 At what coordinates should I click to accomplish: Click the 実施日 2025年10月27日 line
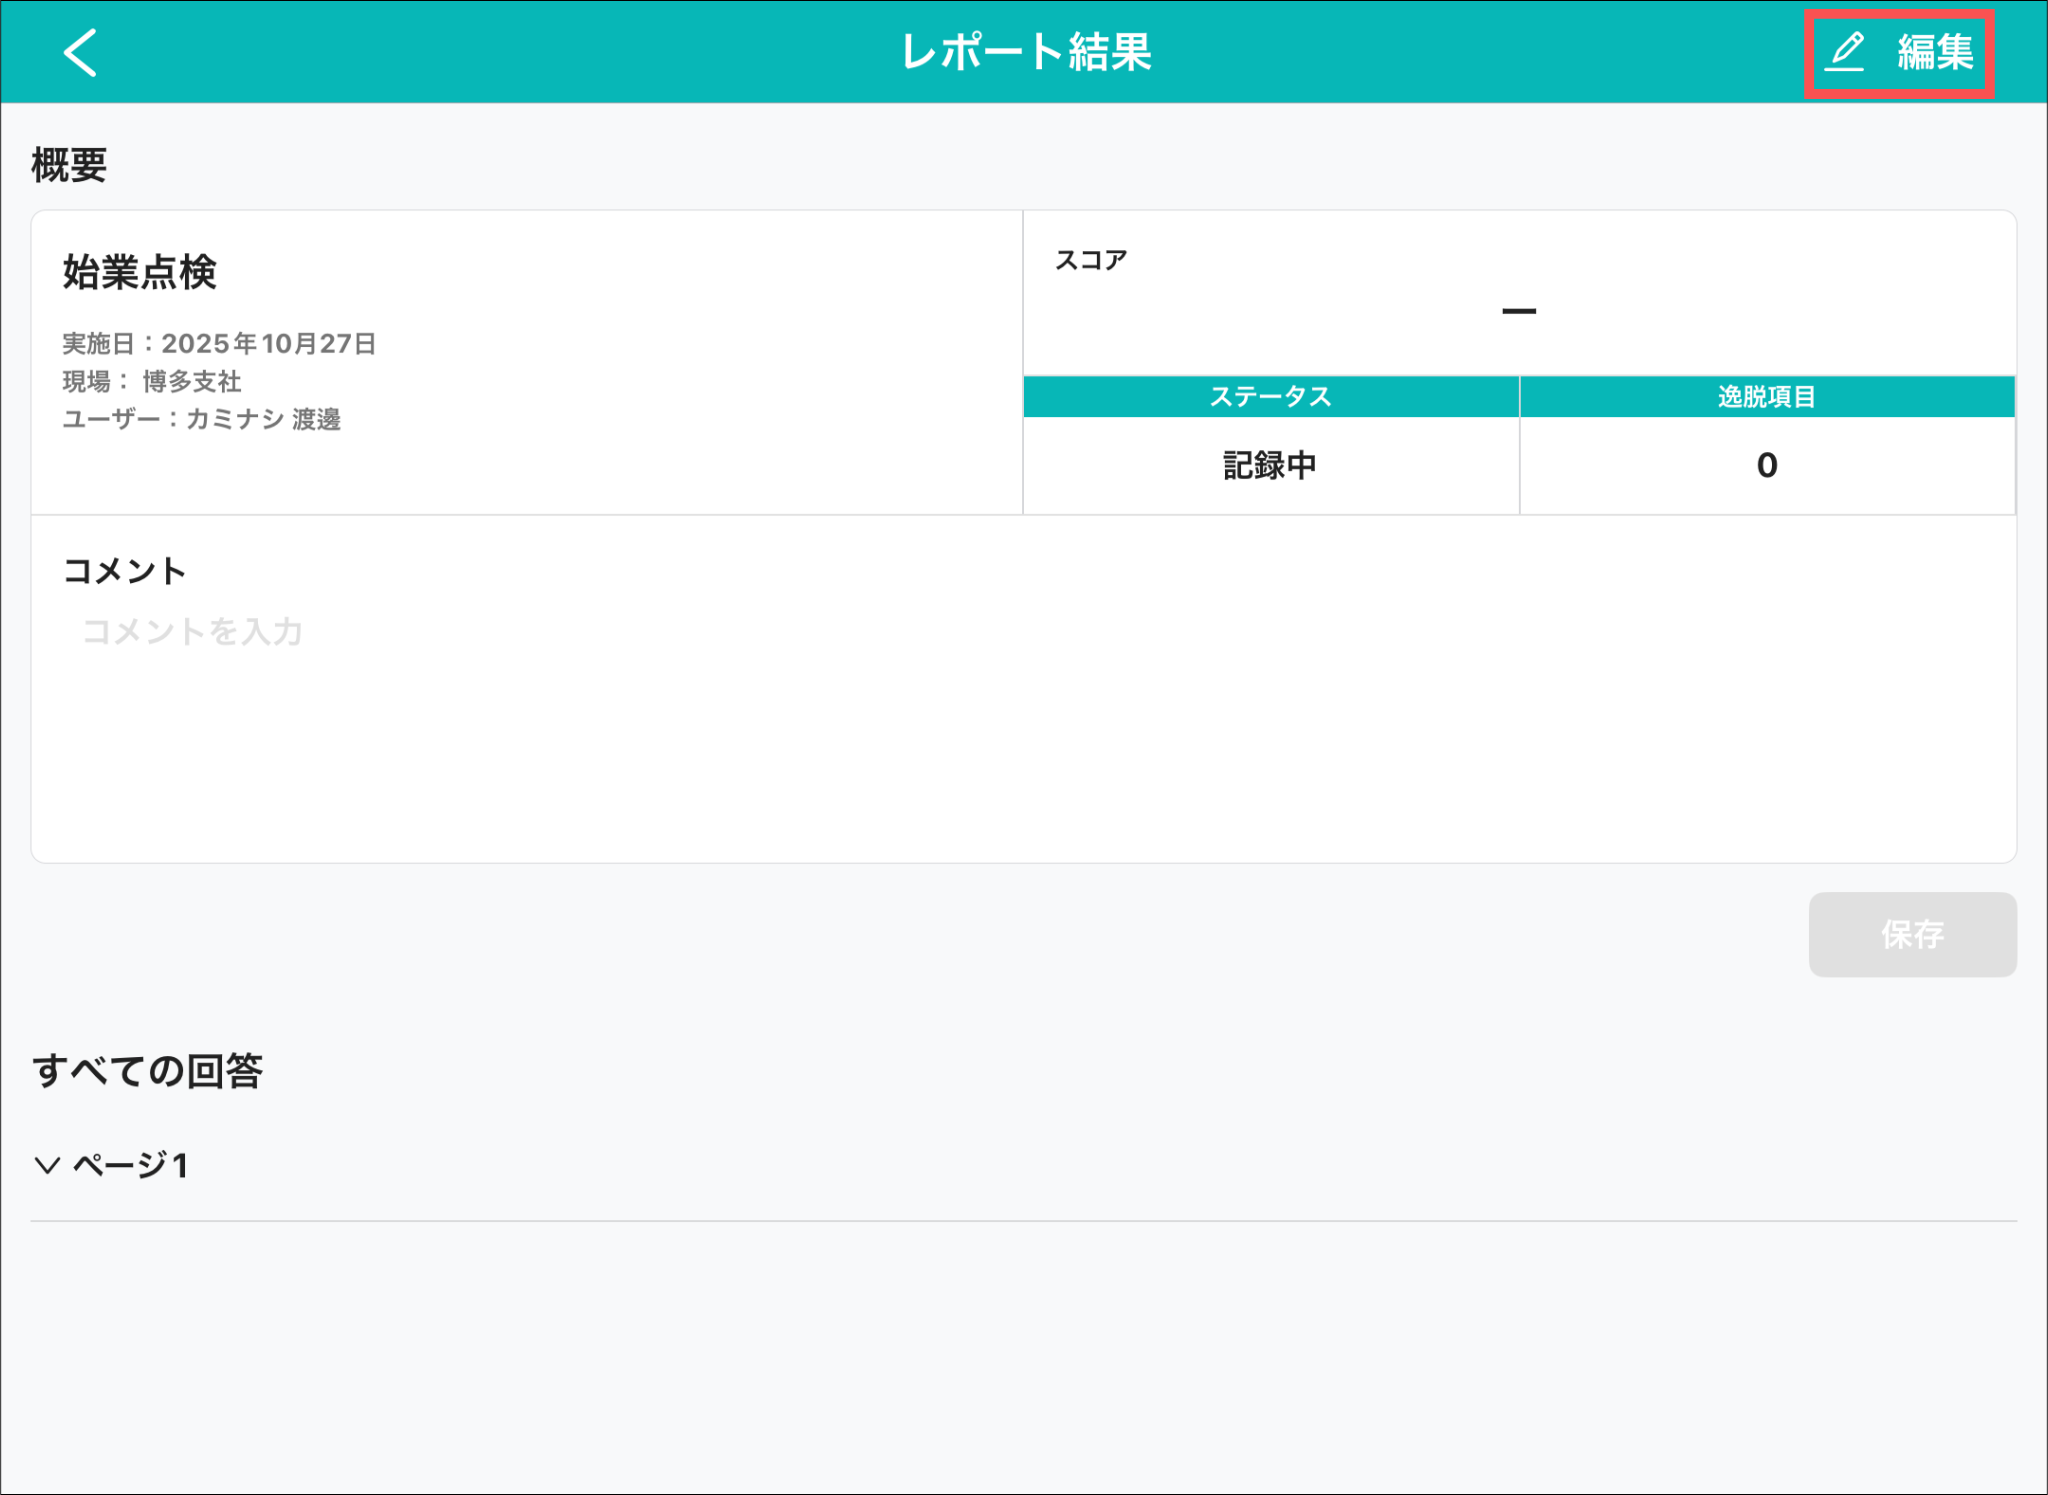click(219, 344)
